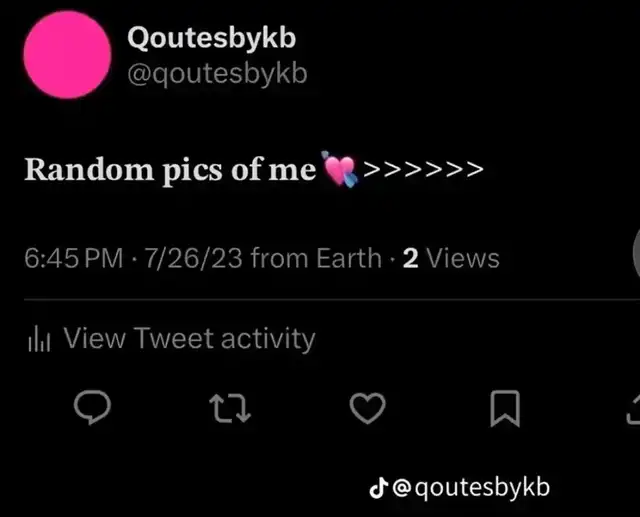This screenshot has height=517, width=640.
Task: Like the tweet with the heart icon
Action: [367, 408]
